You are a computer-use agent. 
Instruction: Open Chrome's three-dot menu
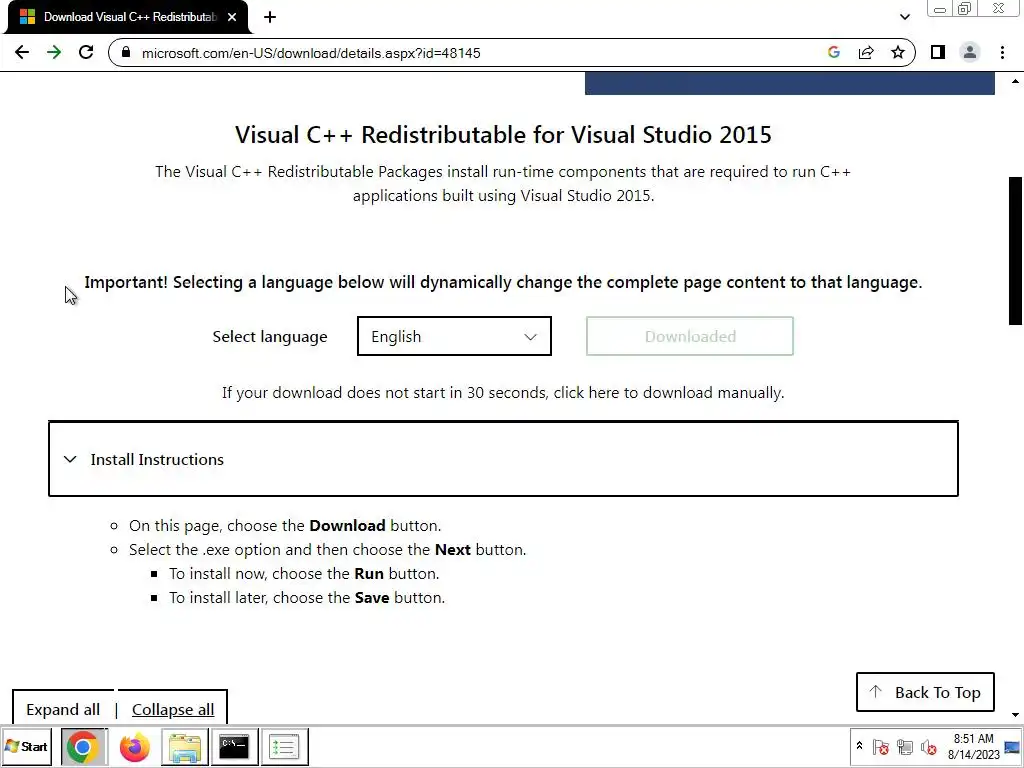1002,52
